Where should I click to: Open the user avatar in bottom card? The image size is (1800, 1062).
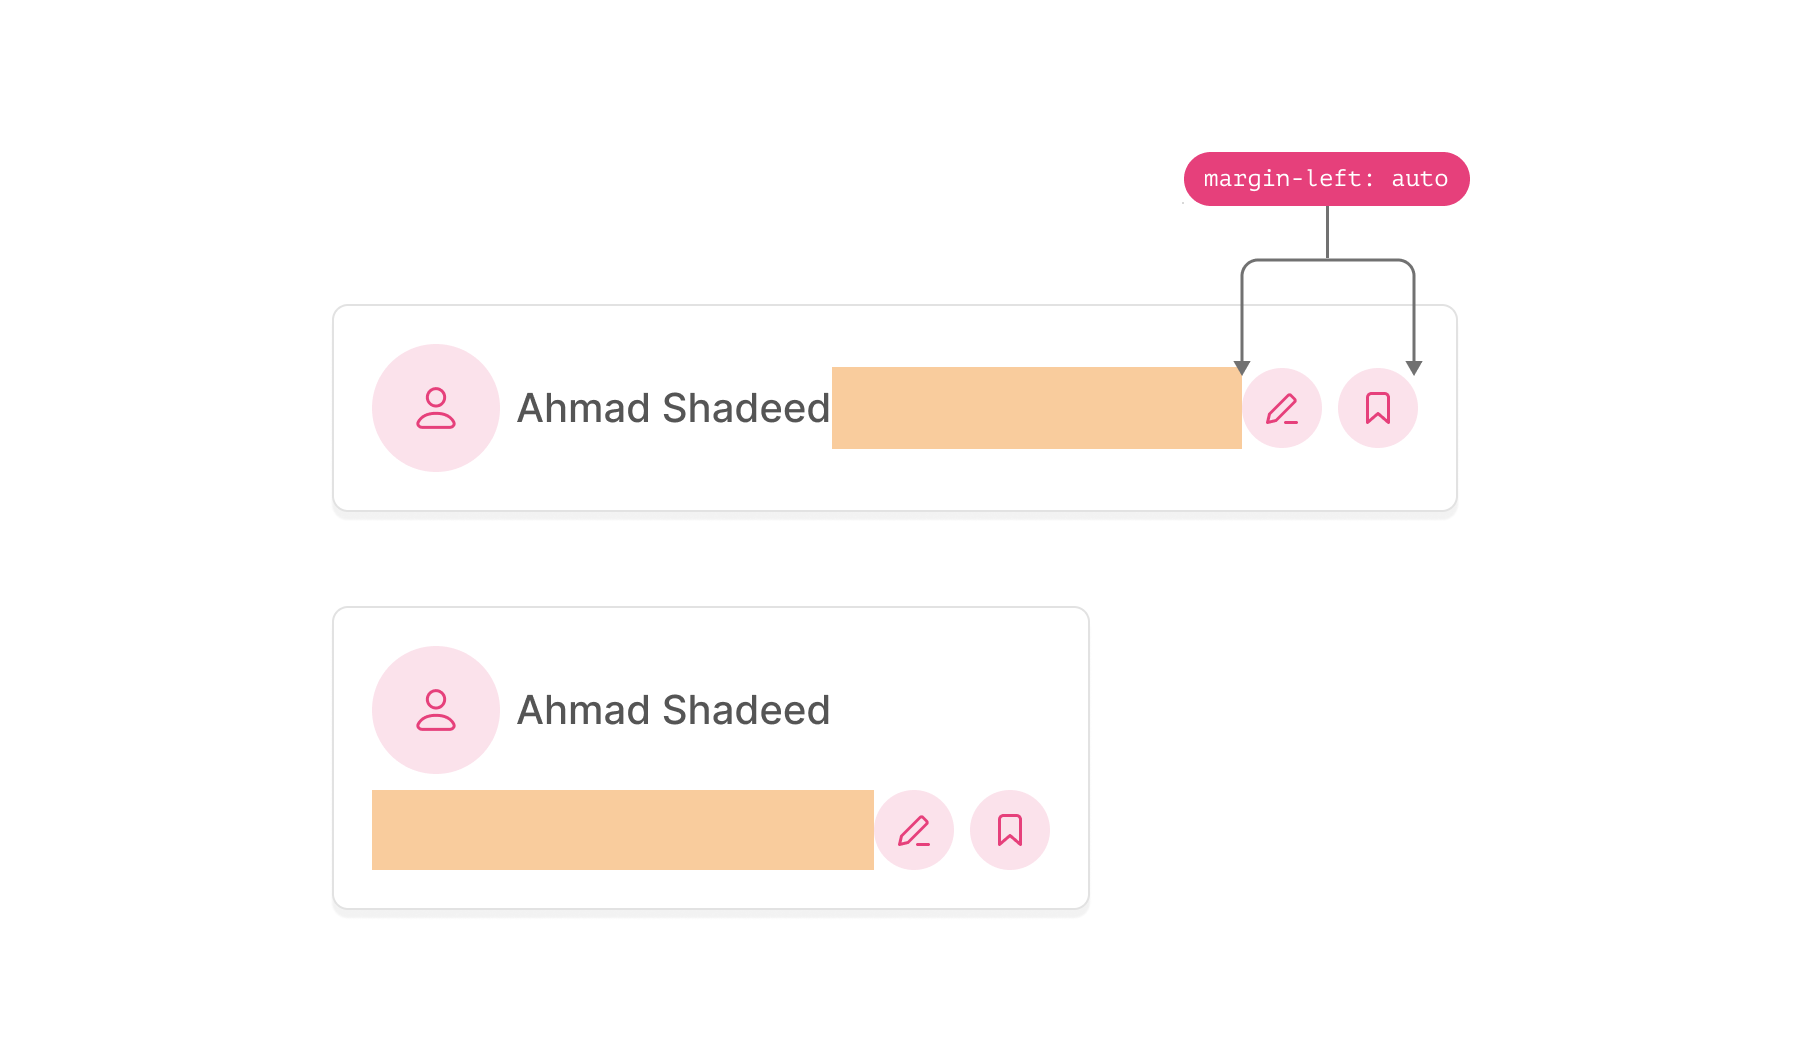point(436,710)
